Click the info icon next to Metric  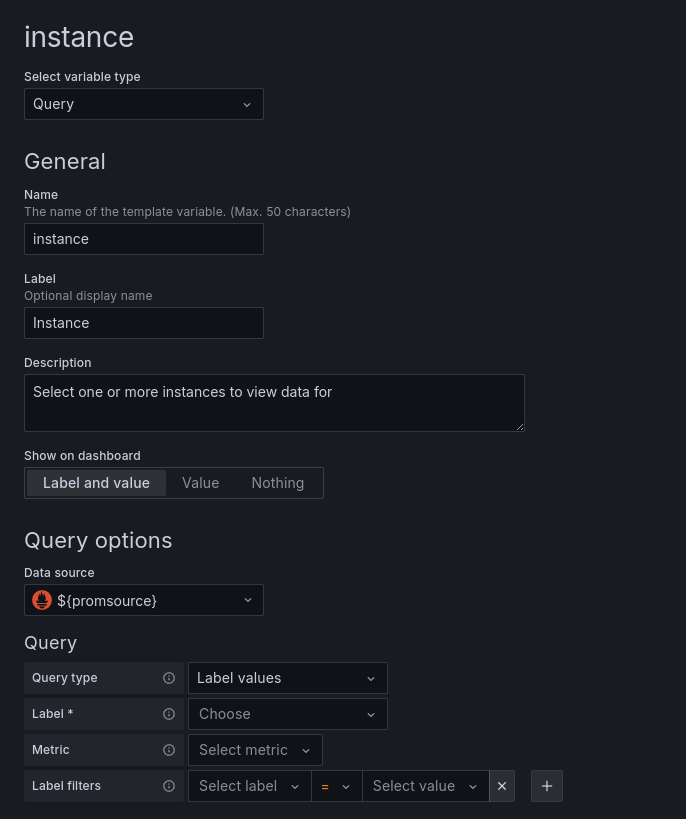tap(170, 750)
